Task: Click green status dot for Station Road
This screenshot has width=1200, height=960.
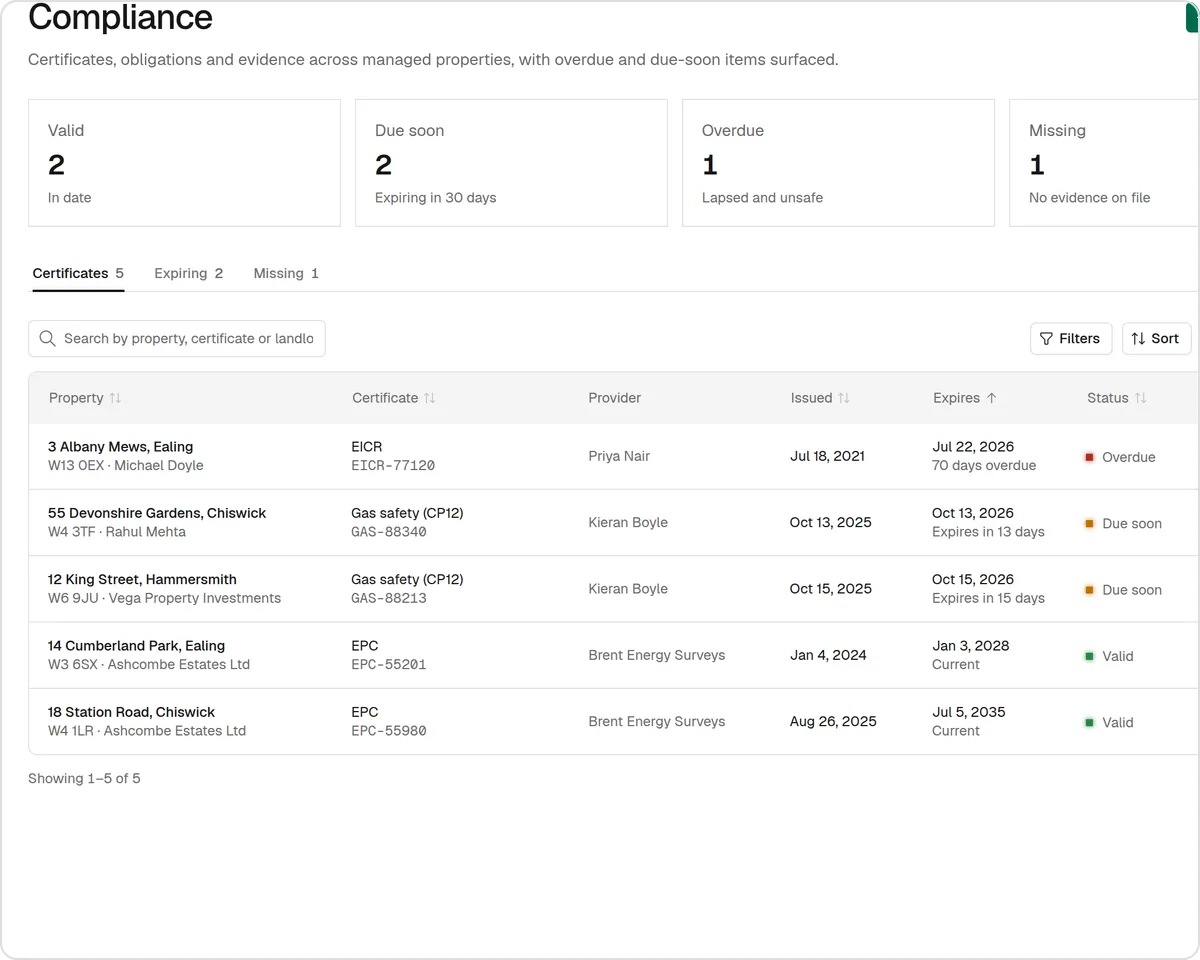Action: (1089, 722)
